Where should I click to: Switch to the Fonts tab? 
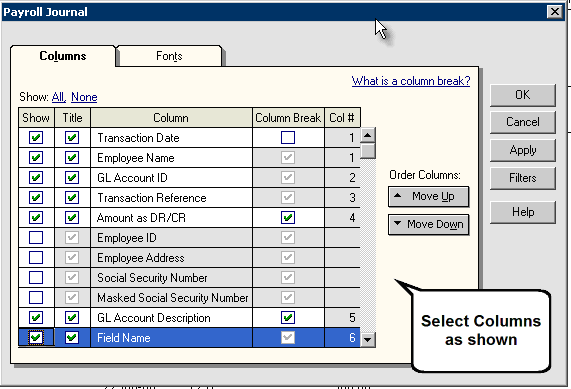(x=169, y=56)
